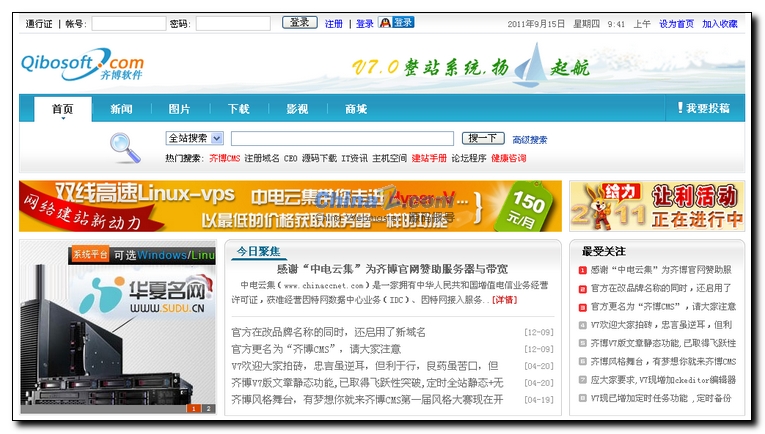Click red bullet beside 官方在改品牌名称 in 最受关注
The image size is (765, 434).
coord(583,289)
